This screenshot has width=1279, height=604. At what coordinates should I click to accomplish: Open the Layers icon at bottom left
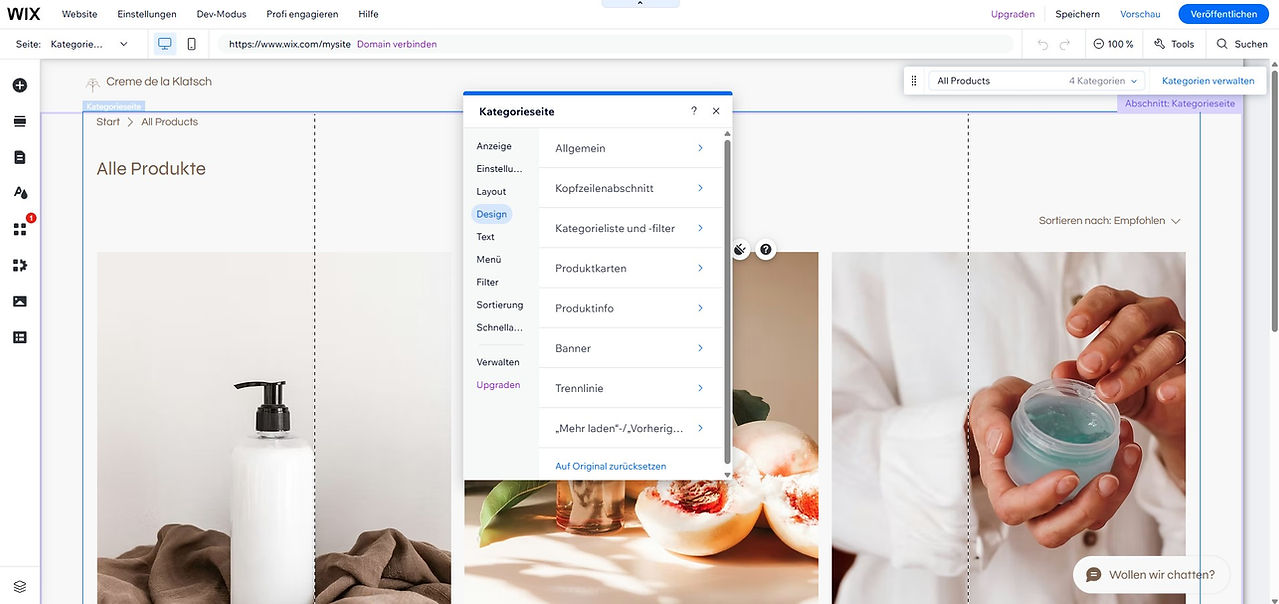point(20,586)
